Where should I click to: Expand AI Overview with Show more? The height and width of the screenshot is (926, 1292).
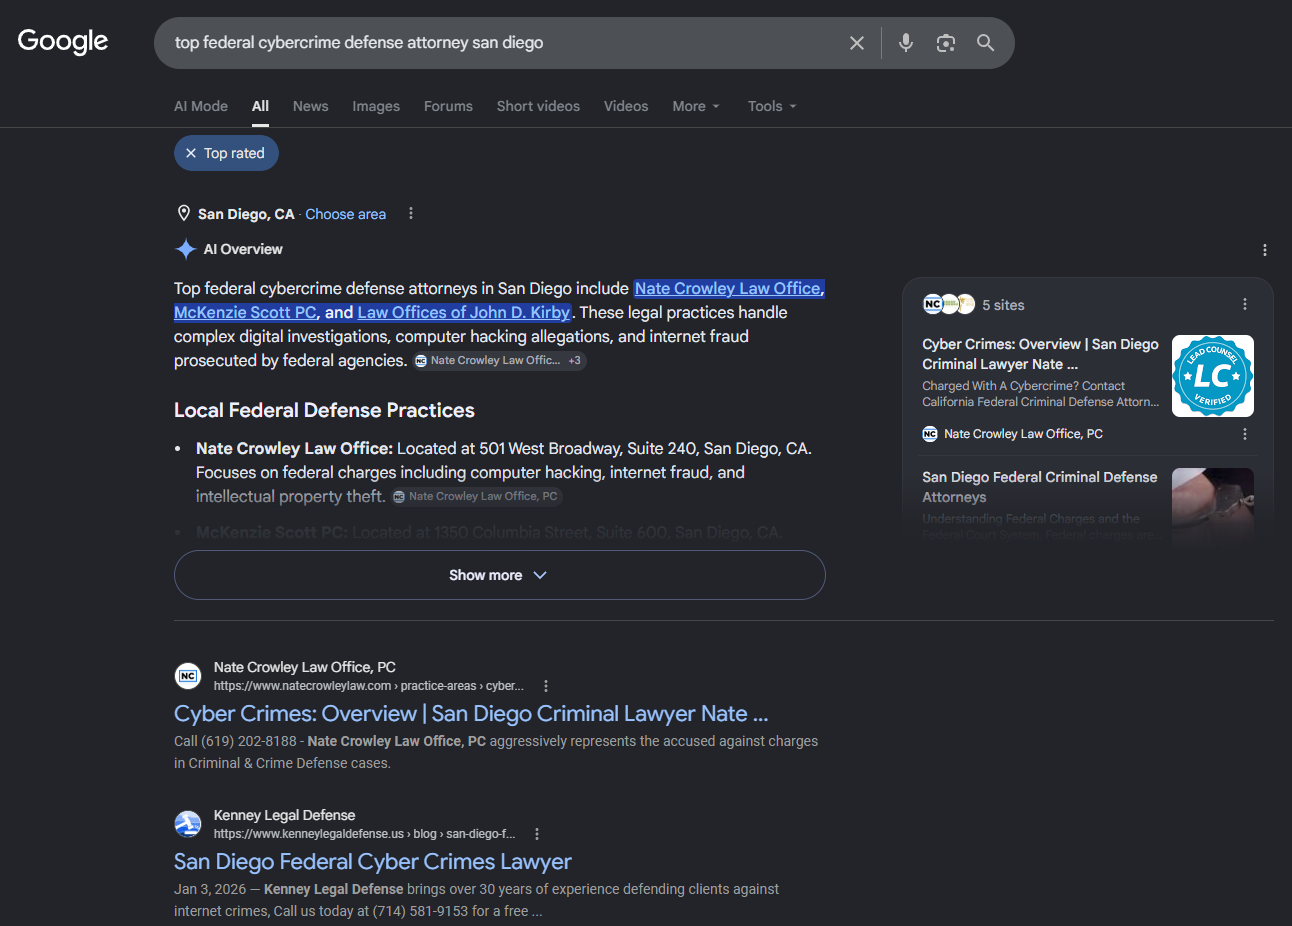point(499,575)
